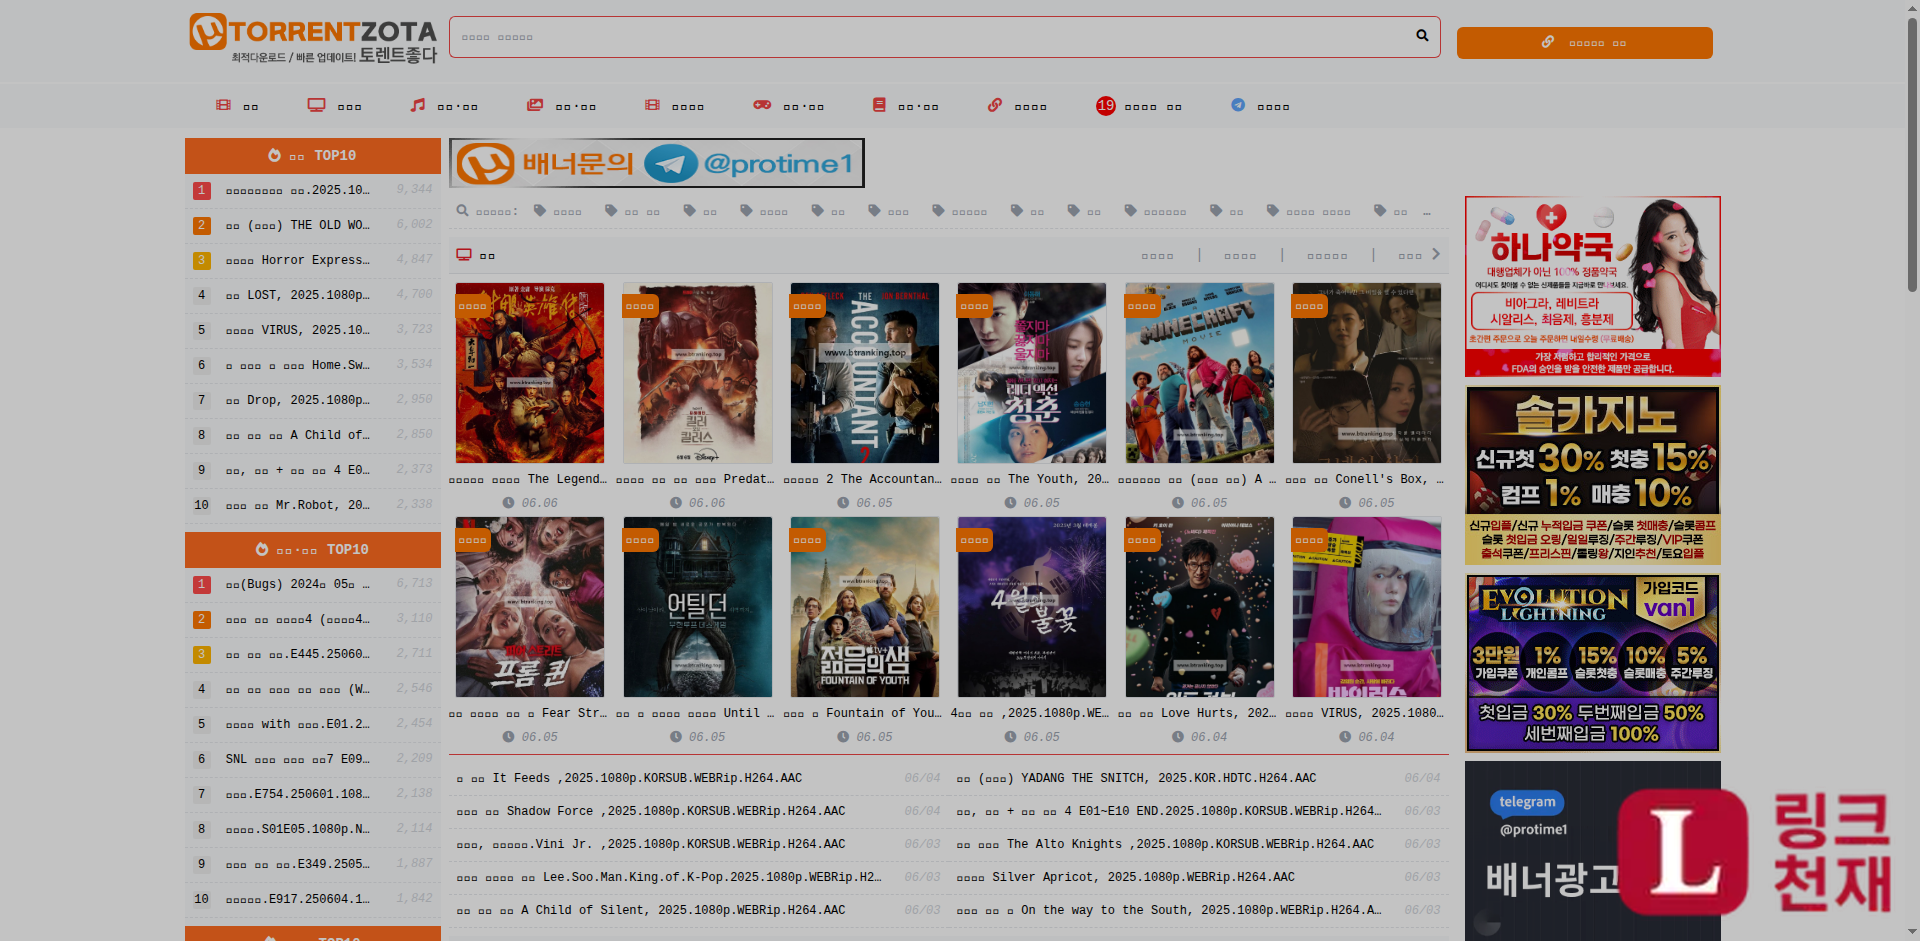Viewport: 1920px width, 941px height.
Task: Open the LOST, 2025.1080p entry
Action: pyautogui.click(x=298, y=295)
